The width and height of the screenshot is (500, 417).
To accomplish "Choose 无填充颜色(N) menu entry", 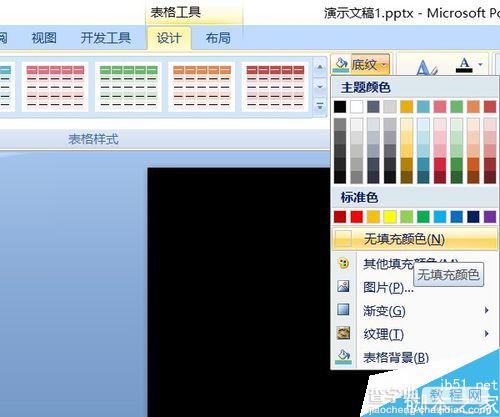I will (x=415, y=239).
